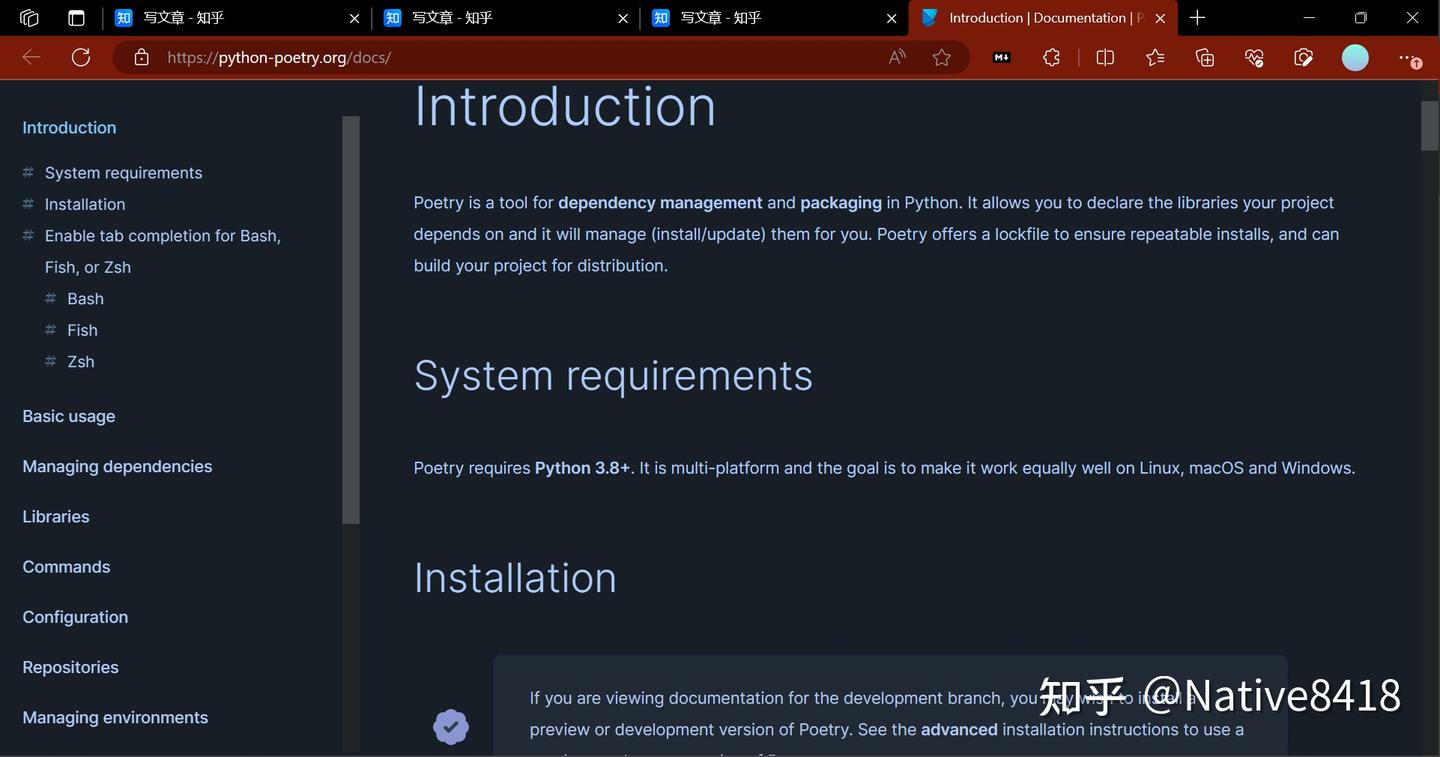Viewport: 1440px width, 757px height.
Task: Start Read Aloud from the address bar
Action: (x=897, y=57)
